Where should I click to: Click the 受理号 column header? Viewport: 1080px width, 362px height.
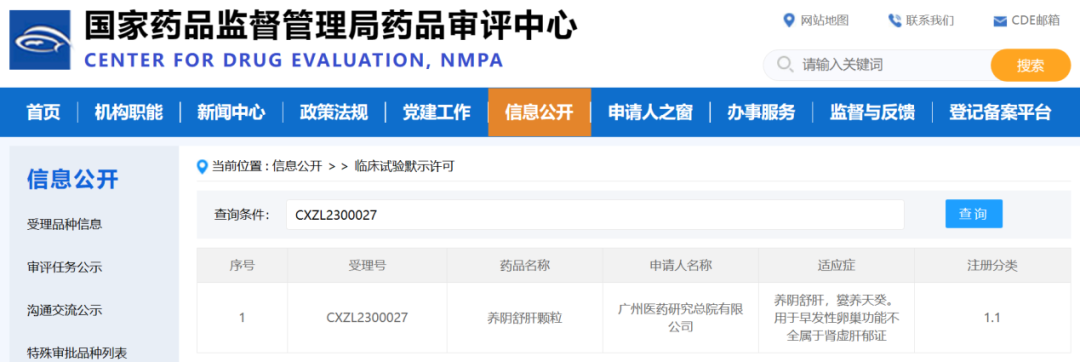367,265
